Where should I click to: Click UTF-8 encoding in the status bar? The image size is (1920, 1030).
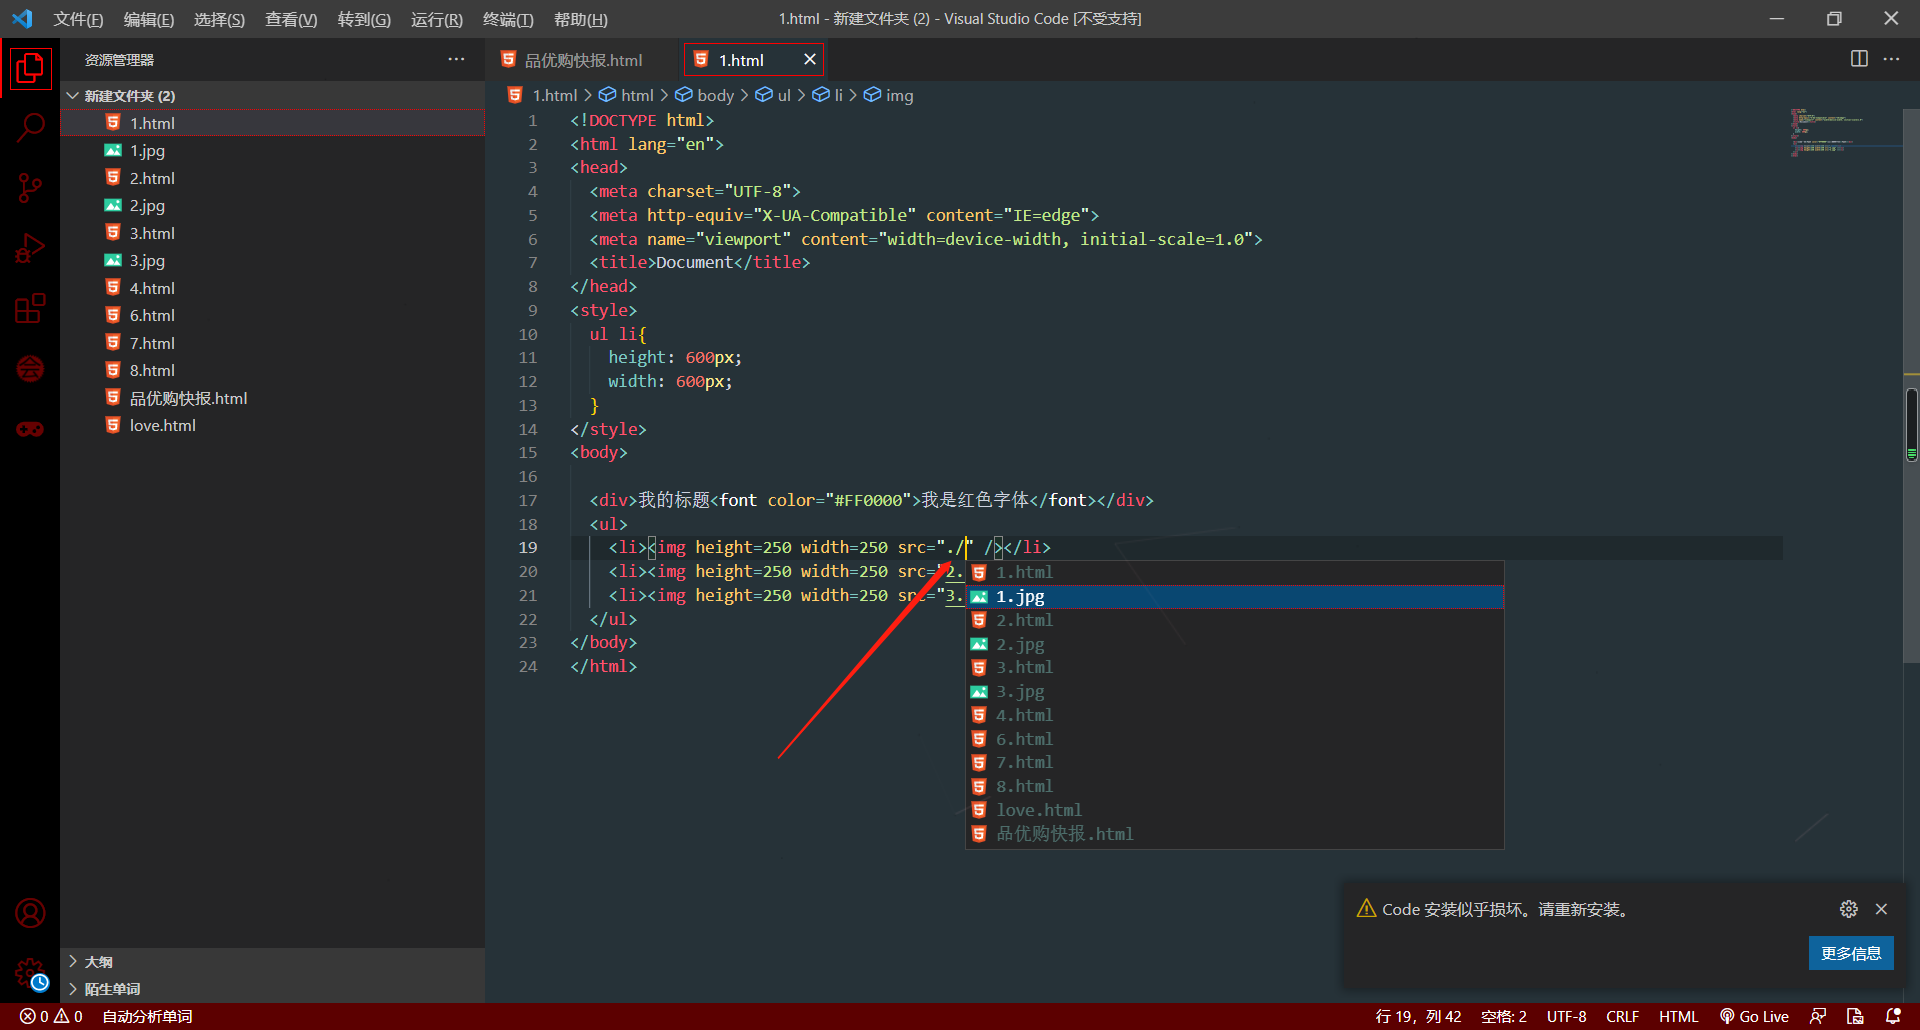1567,1016
